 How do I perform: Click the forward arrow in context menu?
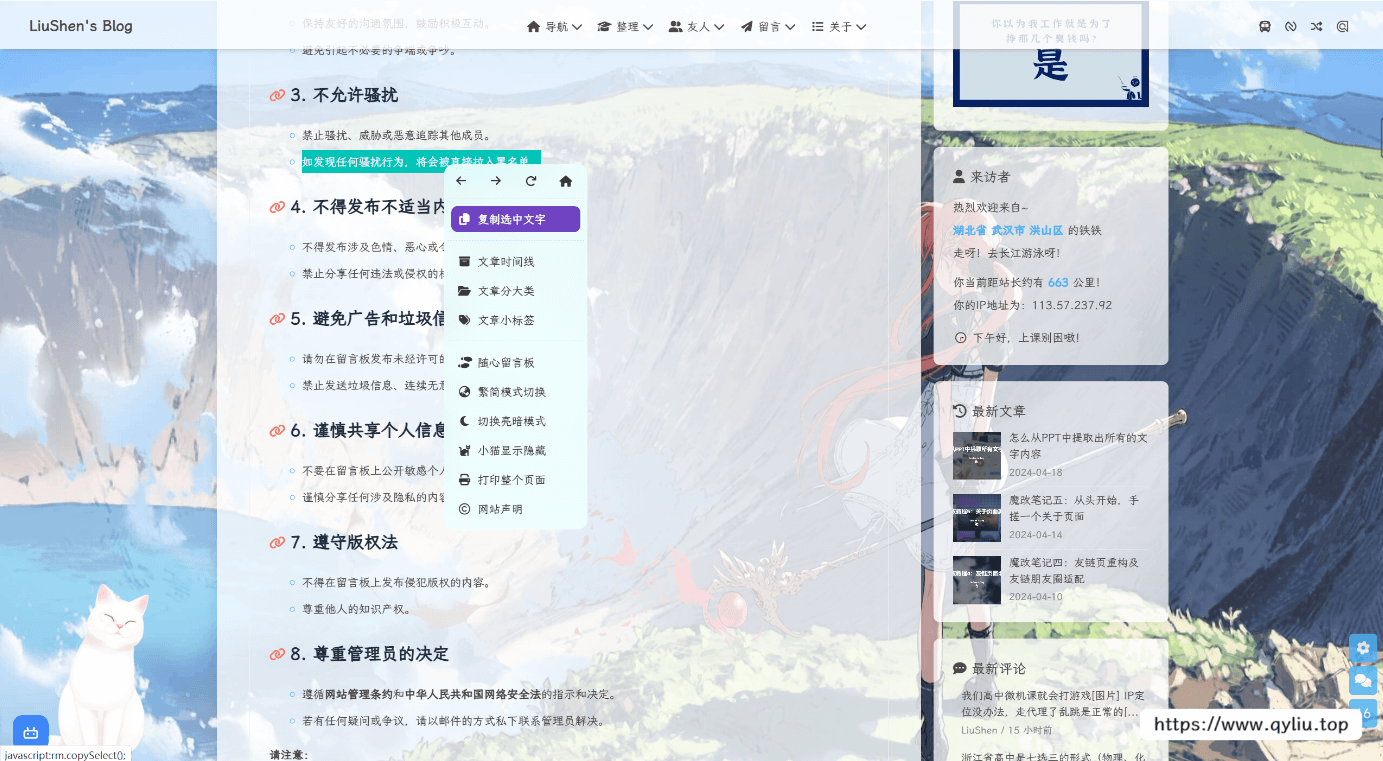(x=496, y=181)
